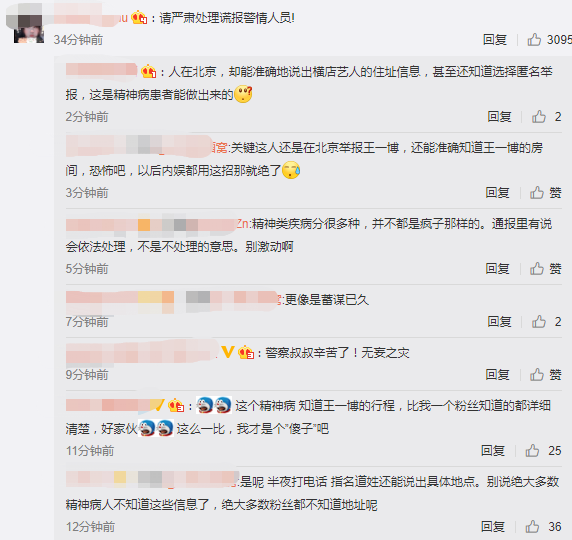Viewport: 572px width, 540px height.
Task: Like the 3分钟前 reply about 王一博的房间
Action: (537, 193)
